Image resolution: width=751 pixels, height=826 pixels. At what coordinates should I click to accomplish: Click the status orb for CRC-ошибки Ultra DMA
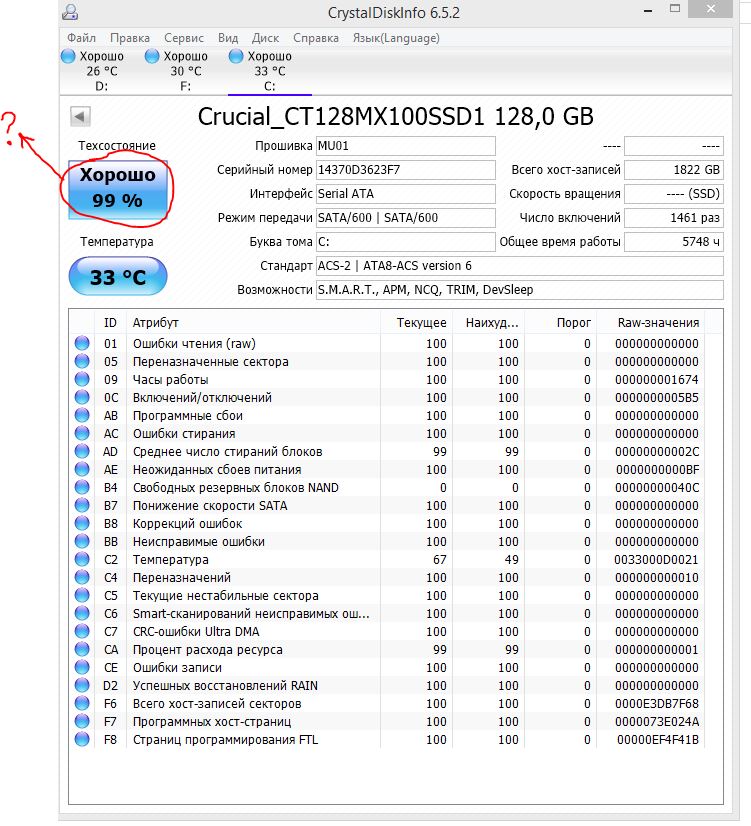pos(82,631)
